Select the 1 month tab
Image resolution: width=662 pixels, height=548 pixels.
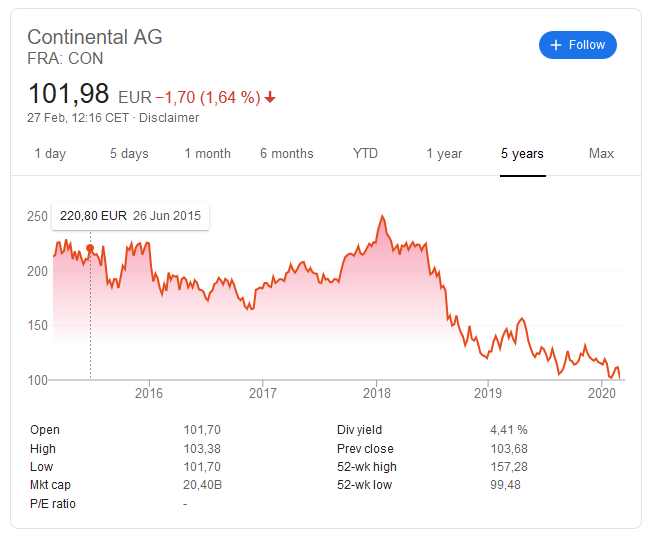[x=207, y=154]
